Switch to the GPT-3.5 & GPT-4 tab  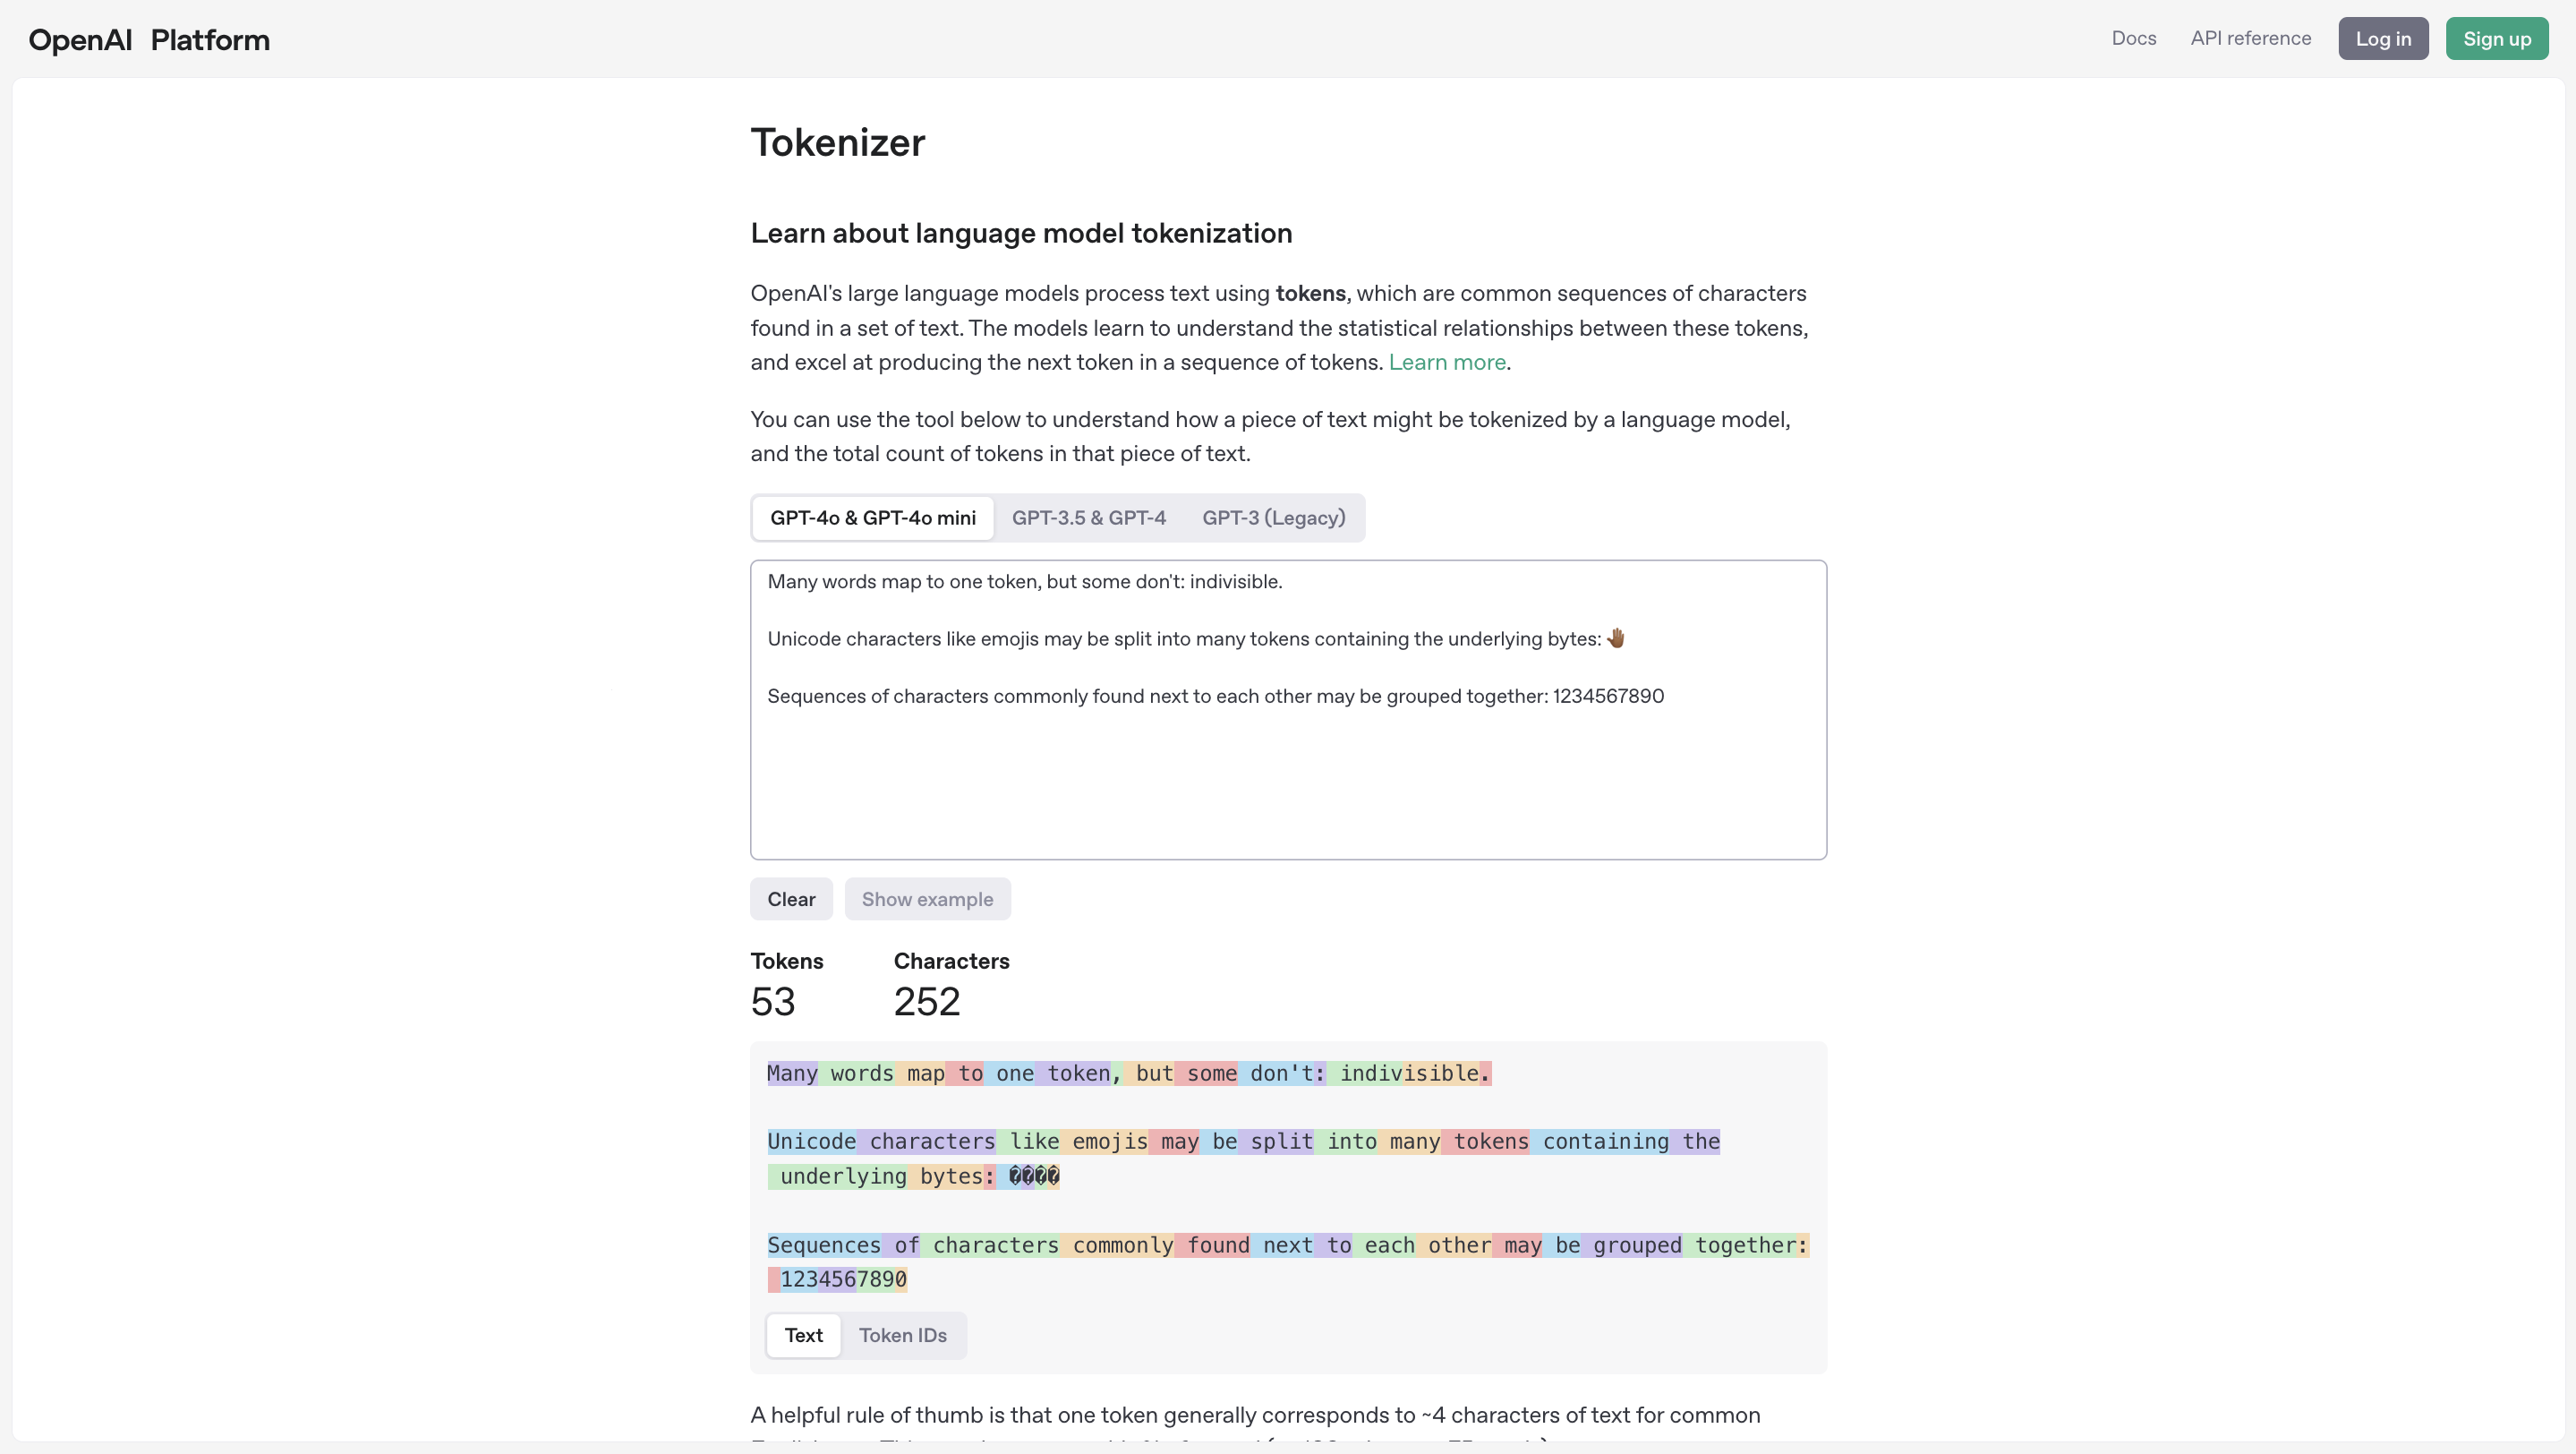click(1088, 518)
